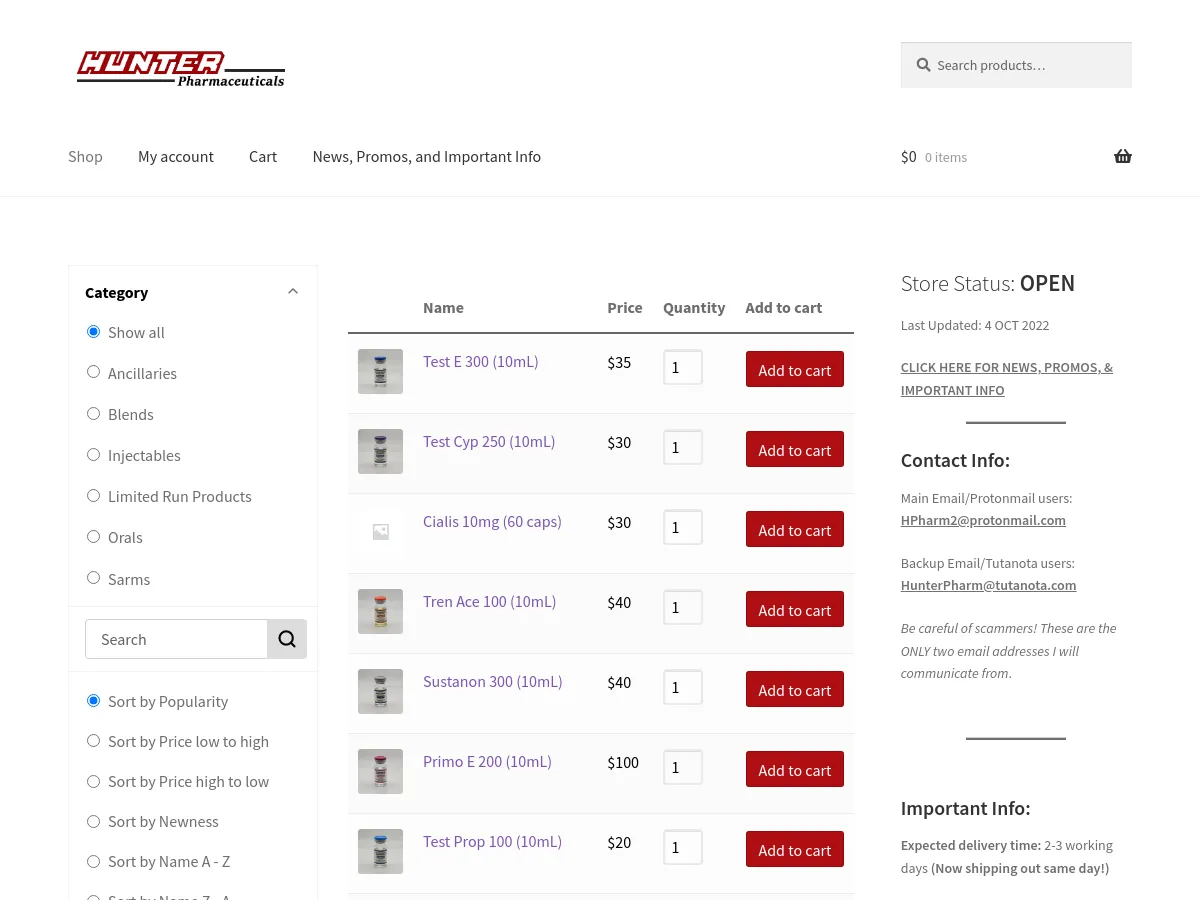
Task: Click the Test E 300 product thumbnail
Action: click(380, 371)
